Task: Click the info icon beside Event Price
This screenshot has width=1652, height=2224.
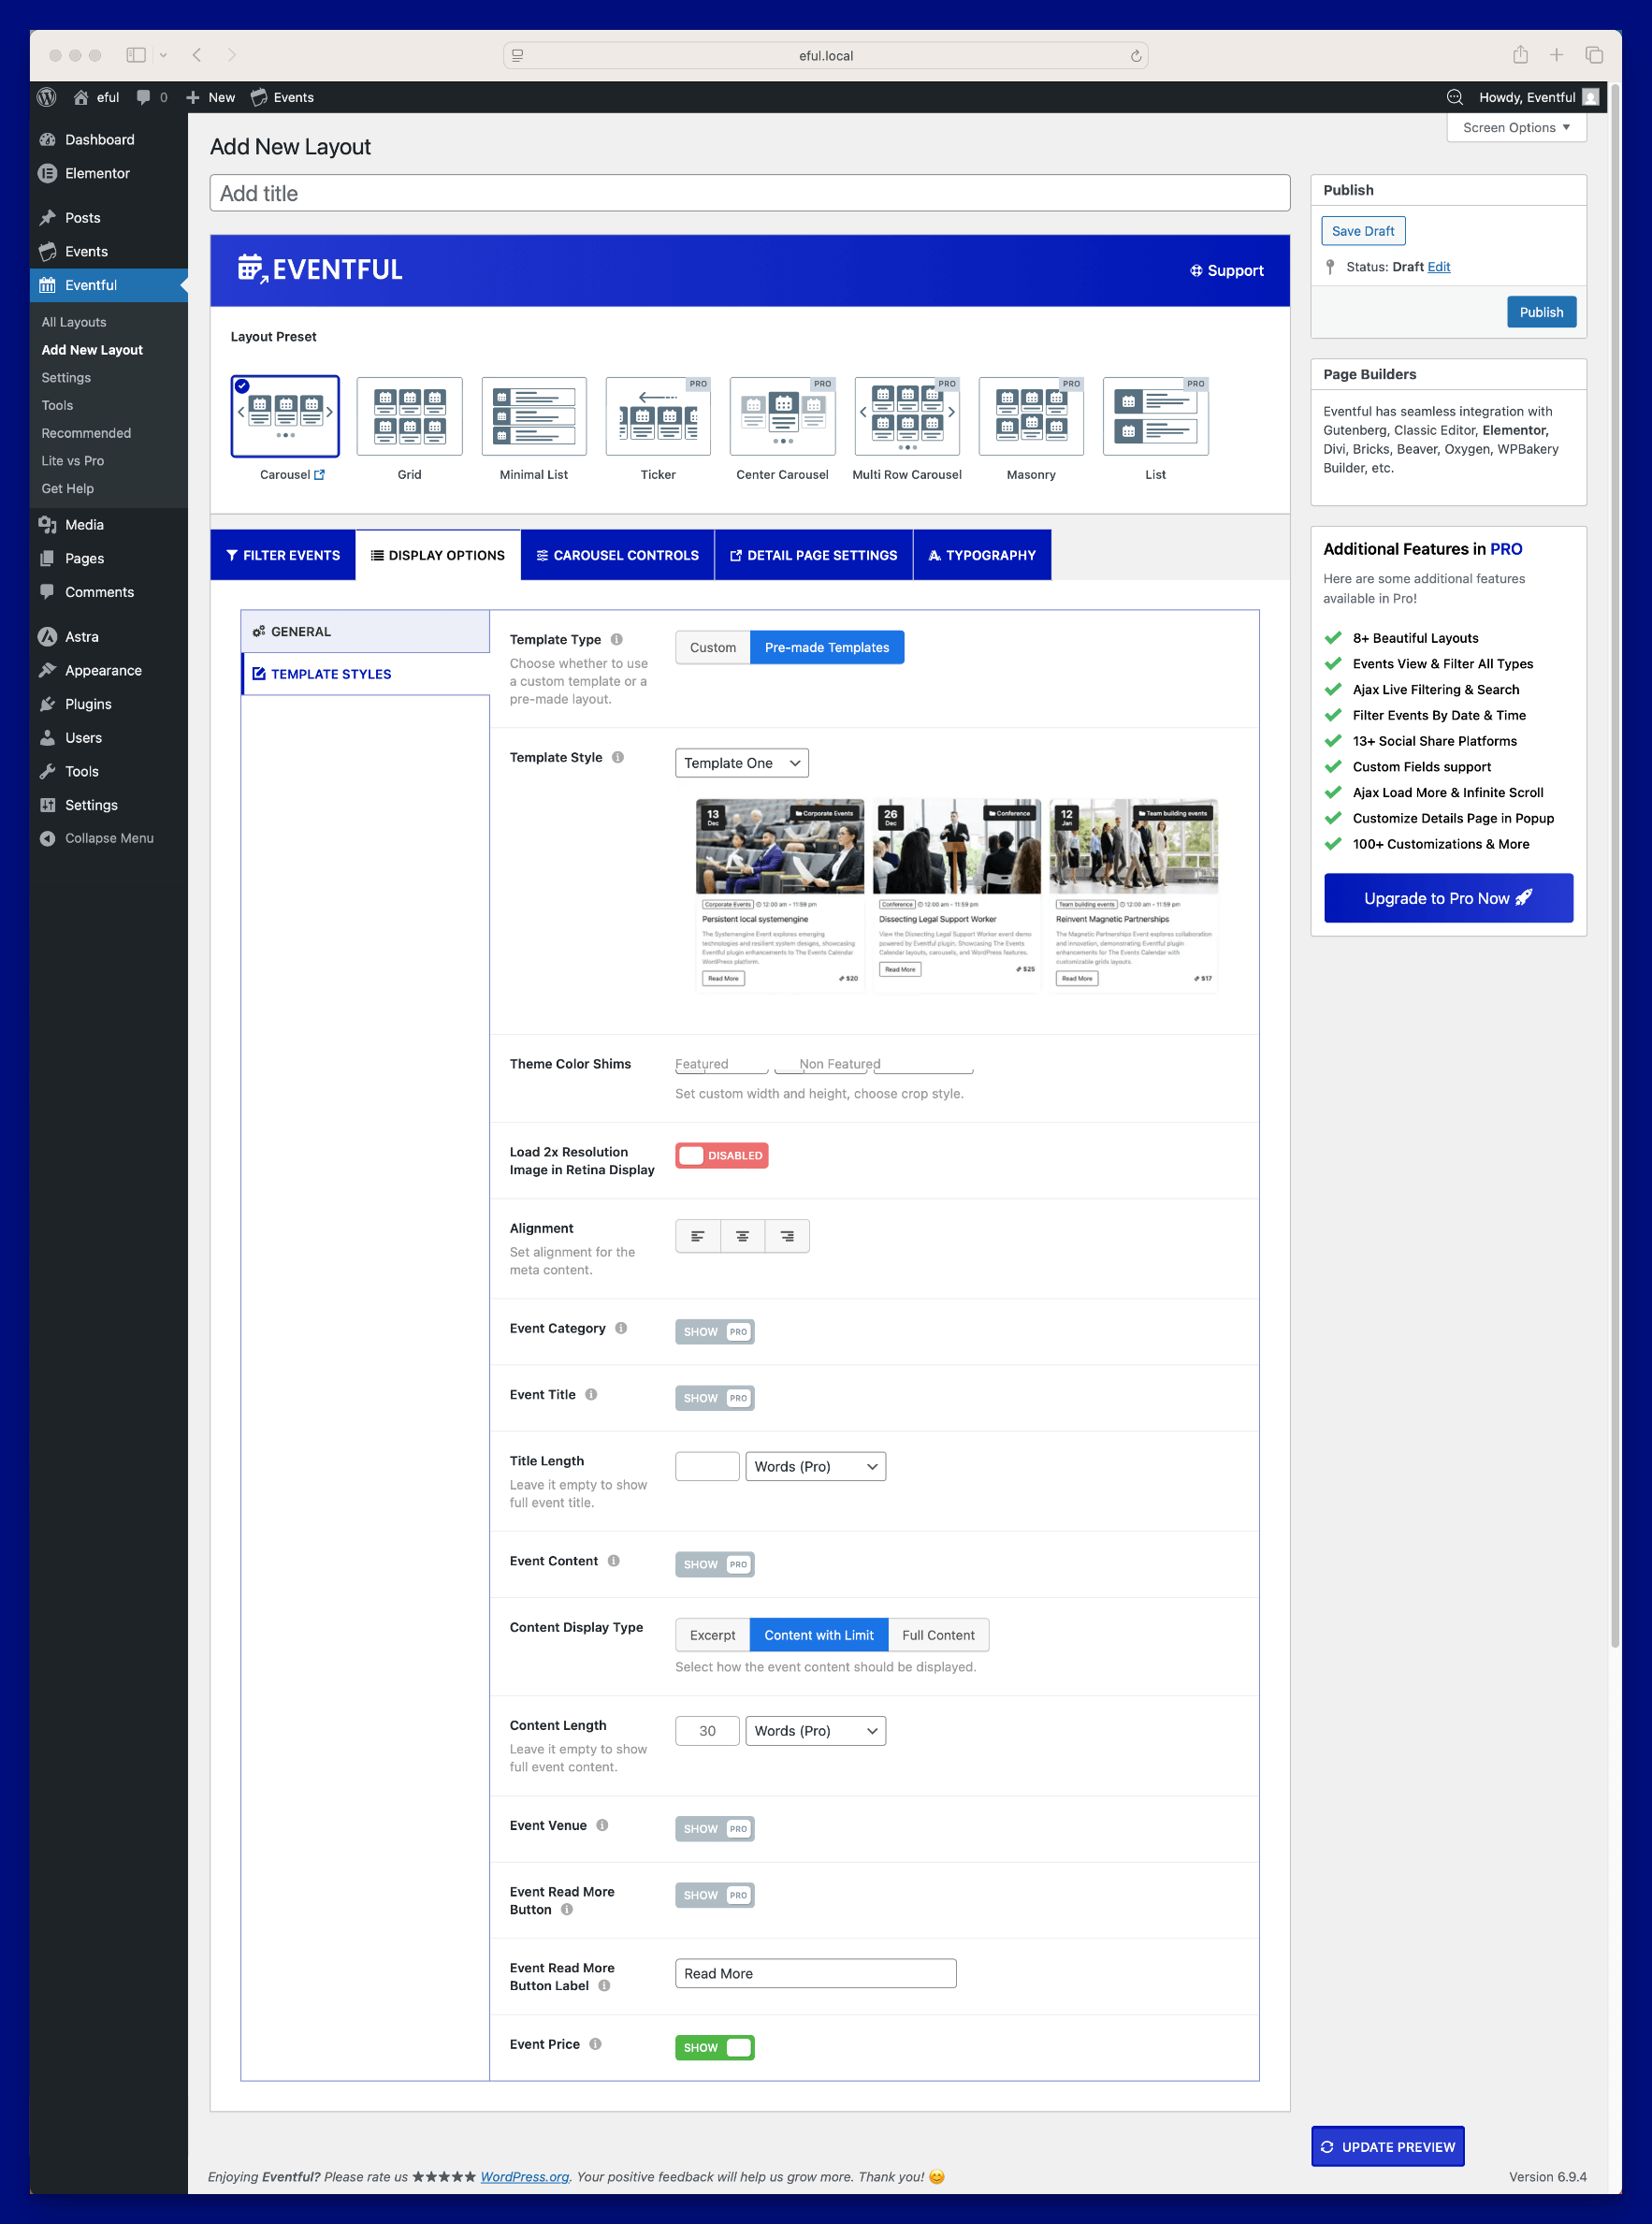Action: tap(595, 2044)
